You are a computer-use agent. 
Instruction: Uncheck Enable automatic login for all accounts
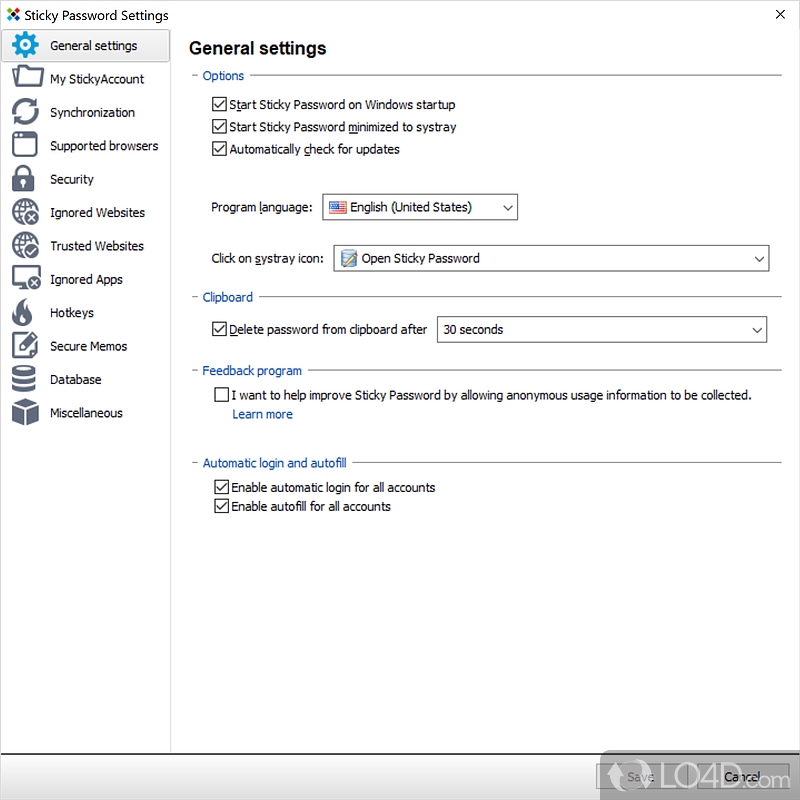[221, 487]
